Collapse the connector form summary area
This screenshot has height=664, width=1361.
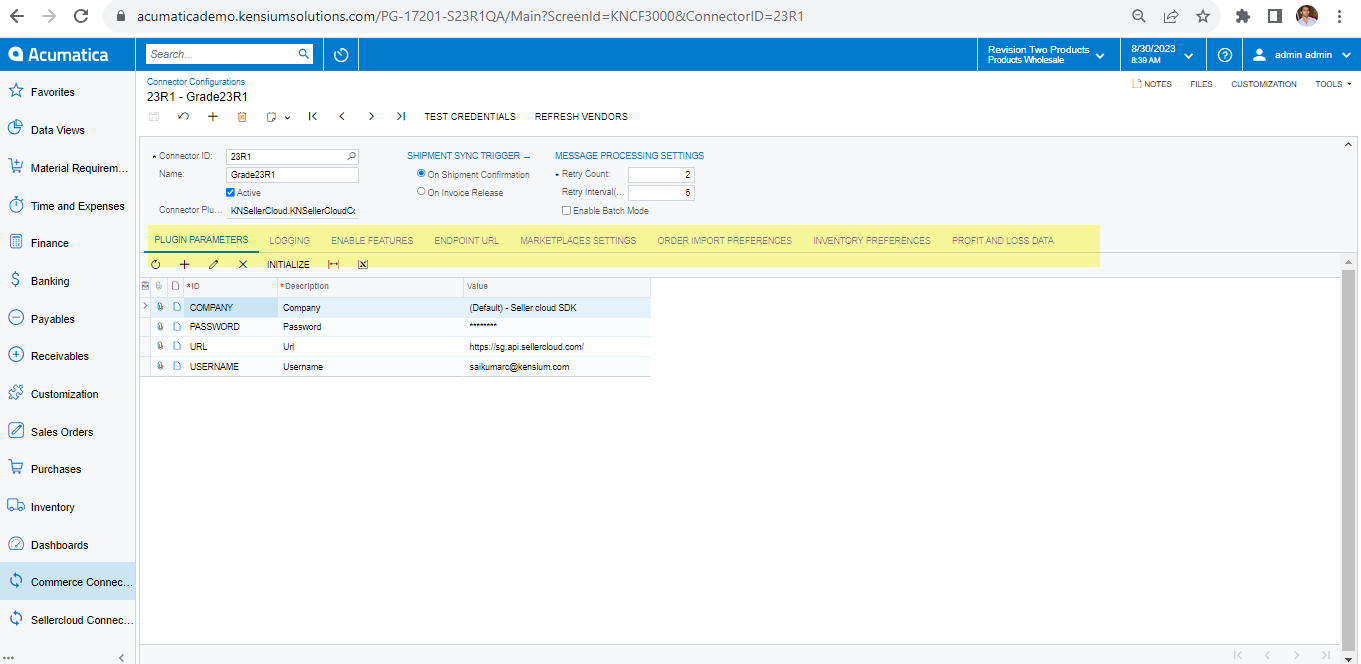1349,144
